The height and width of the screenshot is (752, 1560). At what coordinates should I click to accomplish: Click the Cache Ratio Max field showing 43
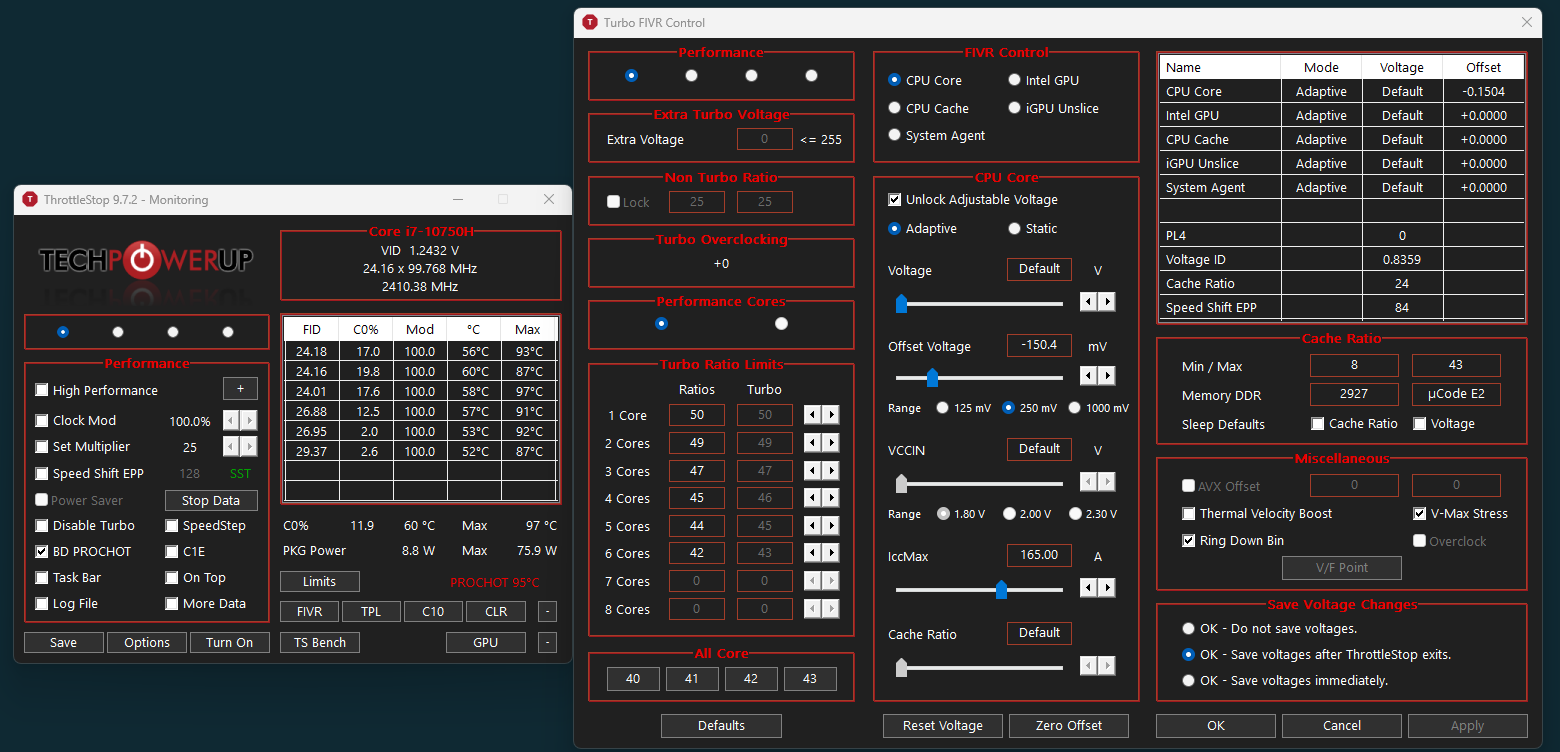1456,366
